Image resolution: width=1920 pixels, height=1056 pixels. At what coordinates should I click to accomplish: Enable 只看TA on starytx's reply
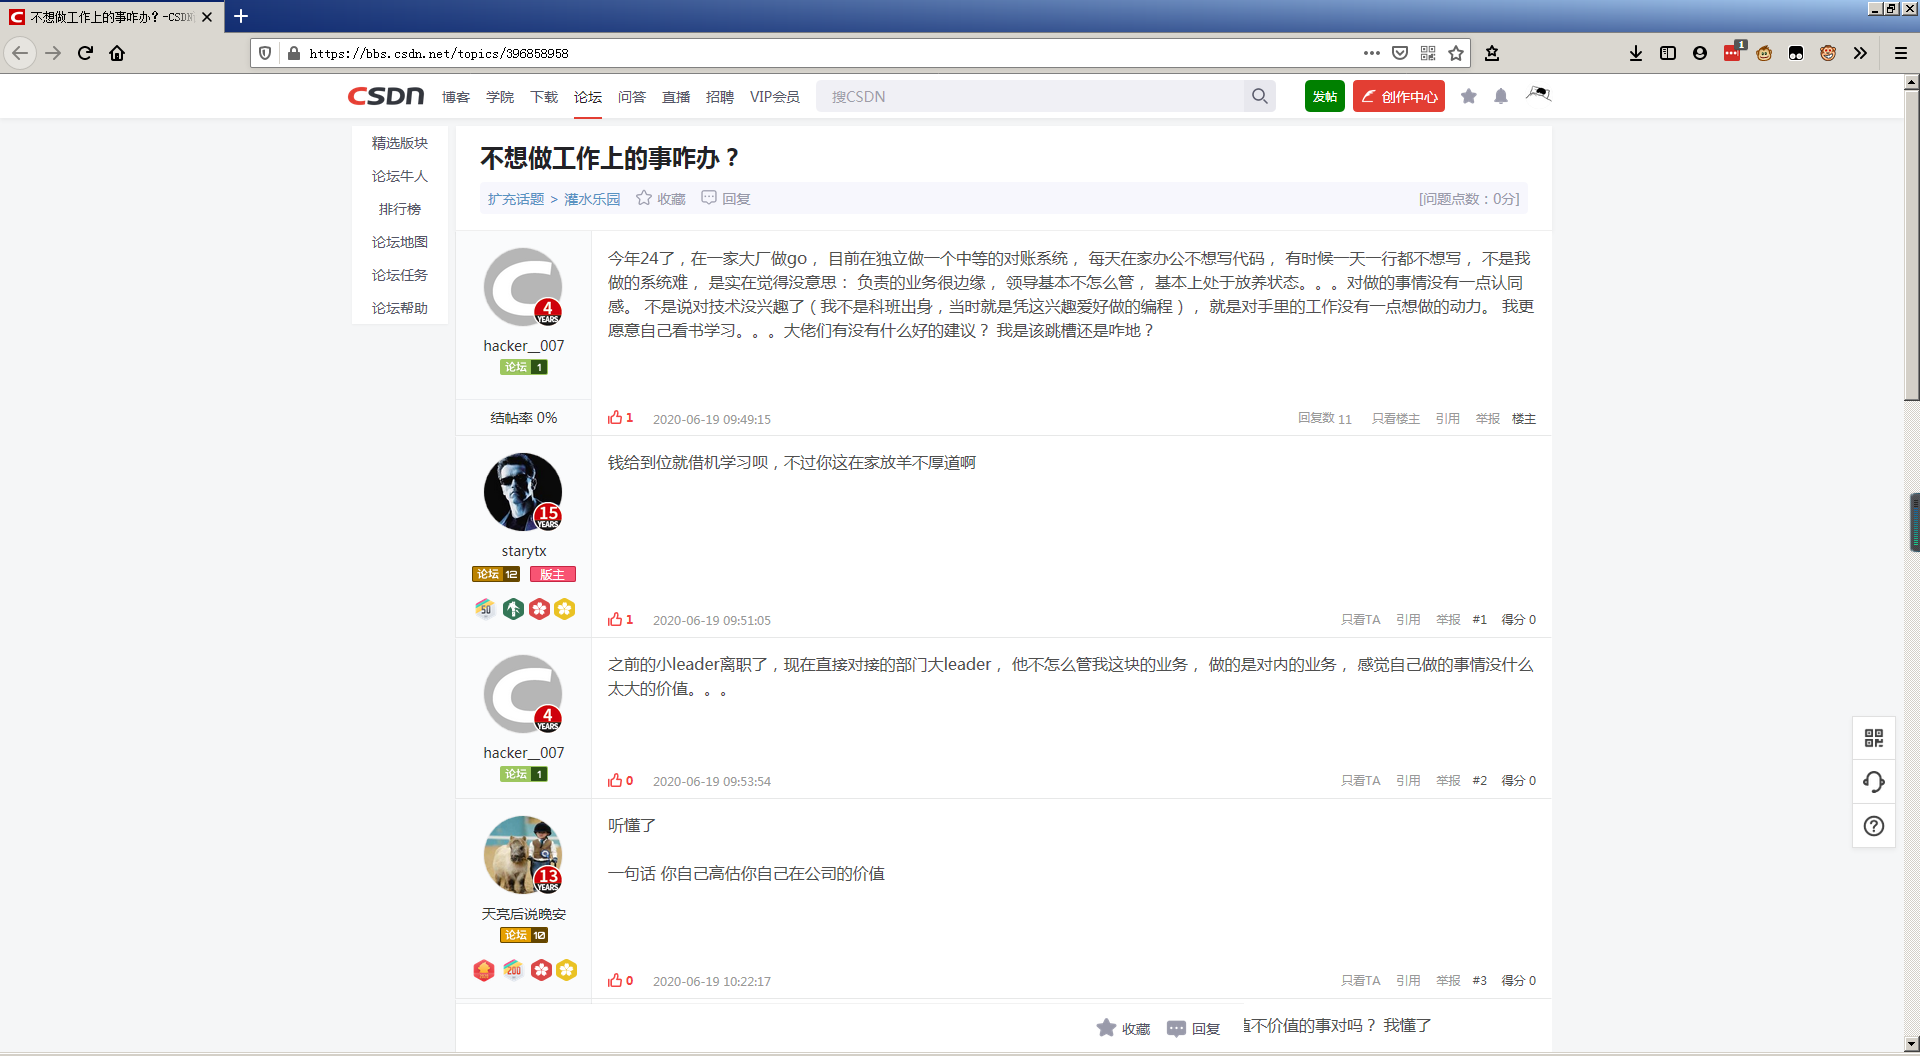(x=1360, y=619)
